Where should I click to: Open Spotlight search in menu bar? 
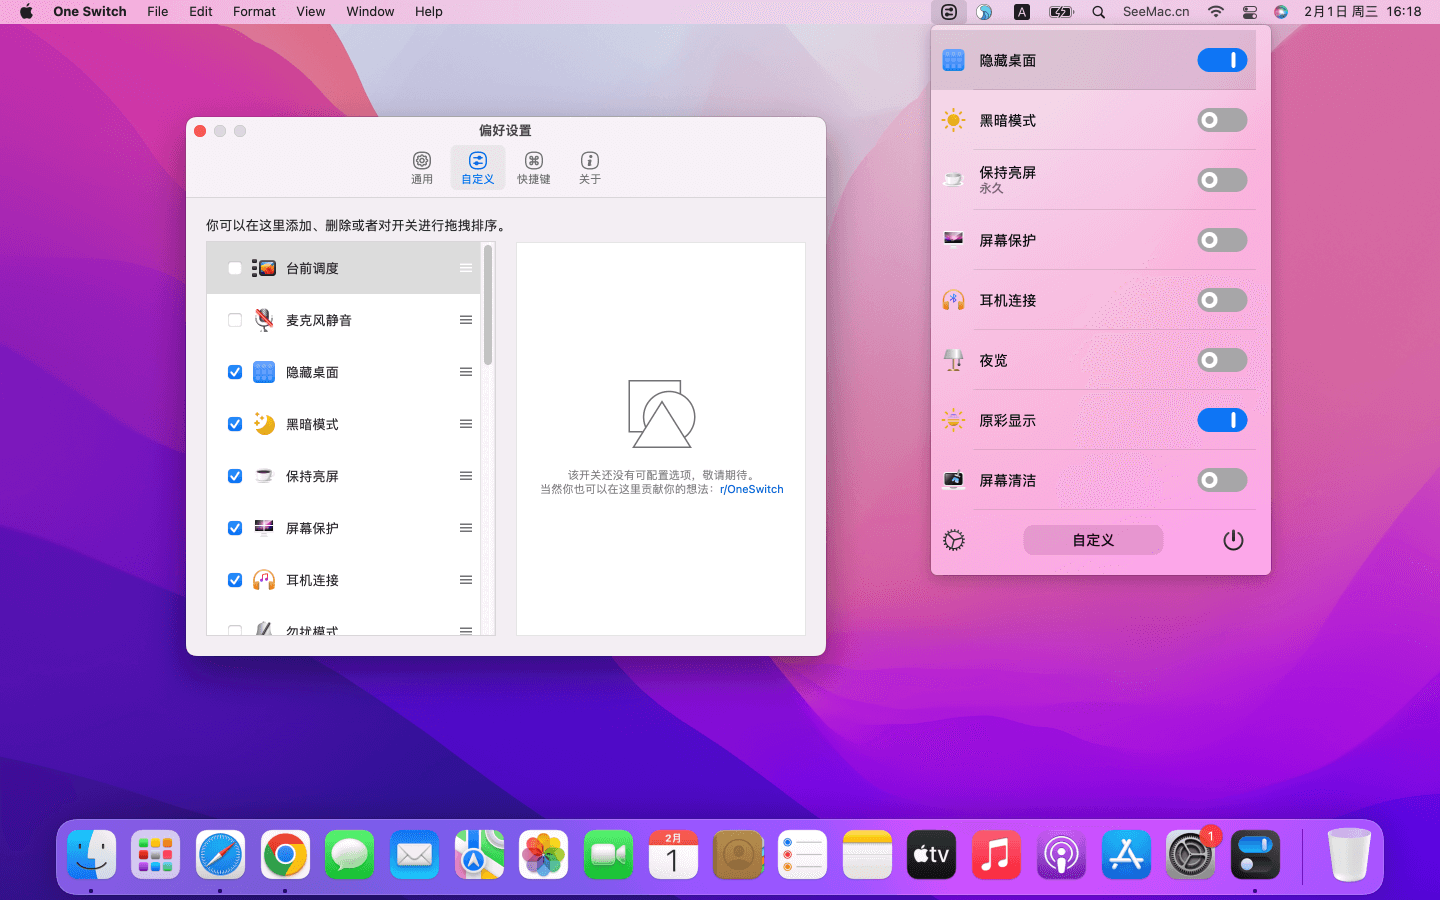point(1098,12)
